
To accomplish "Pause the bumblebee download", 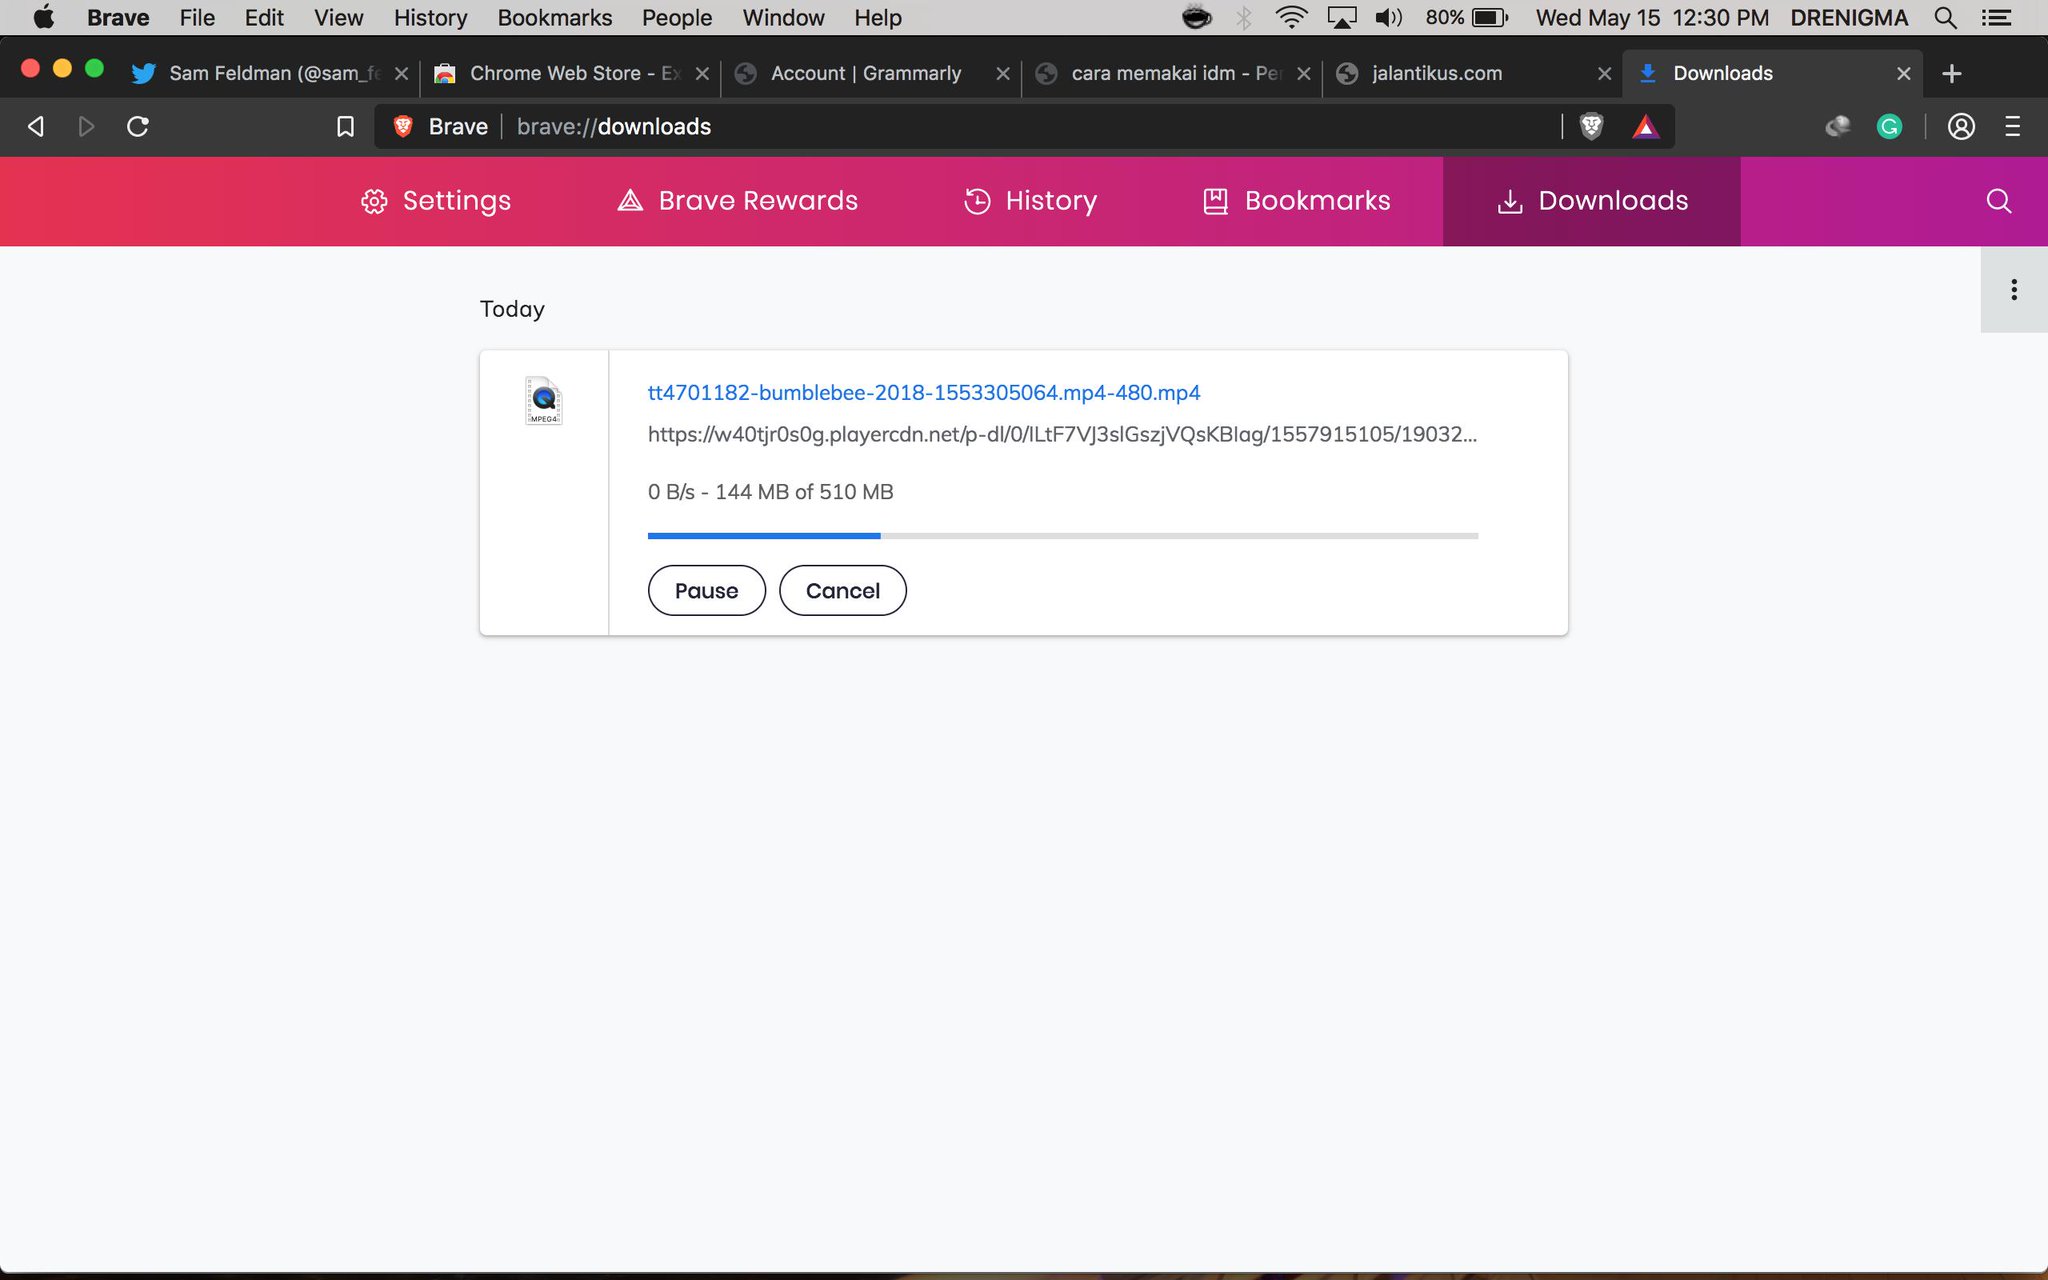I will 706,590.
